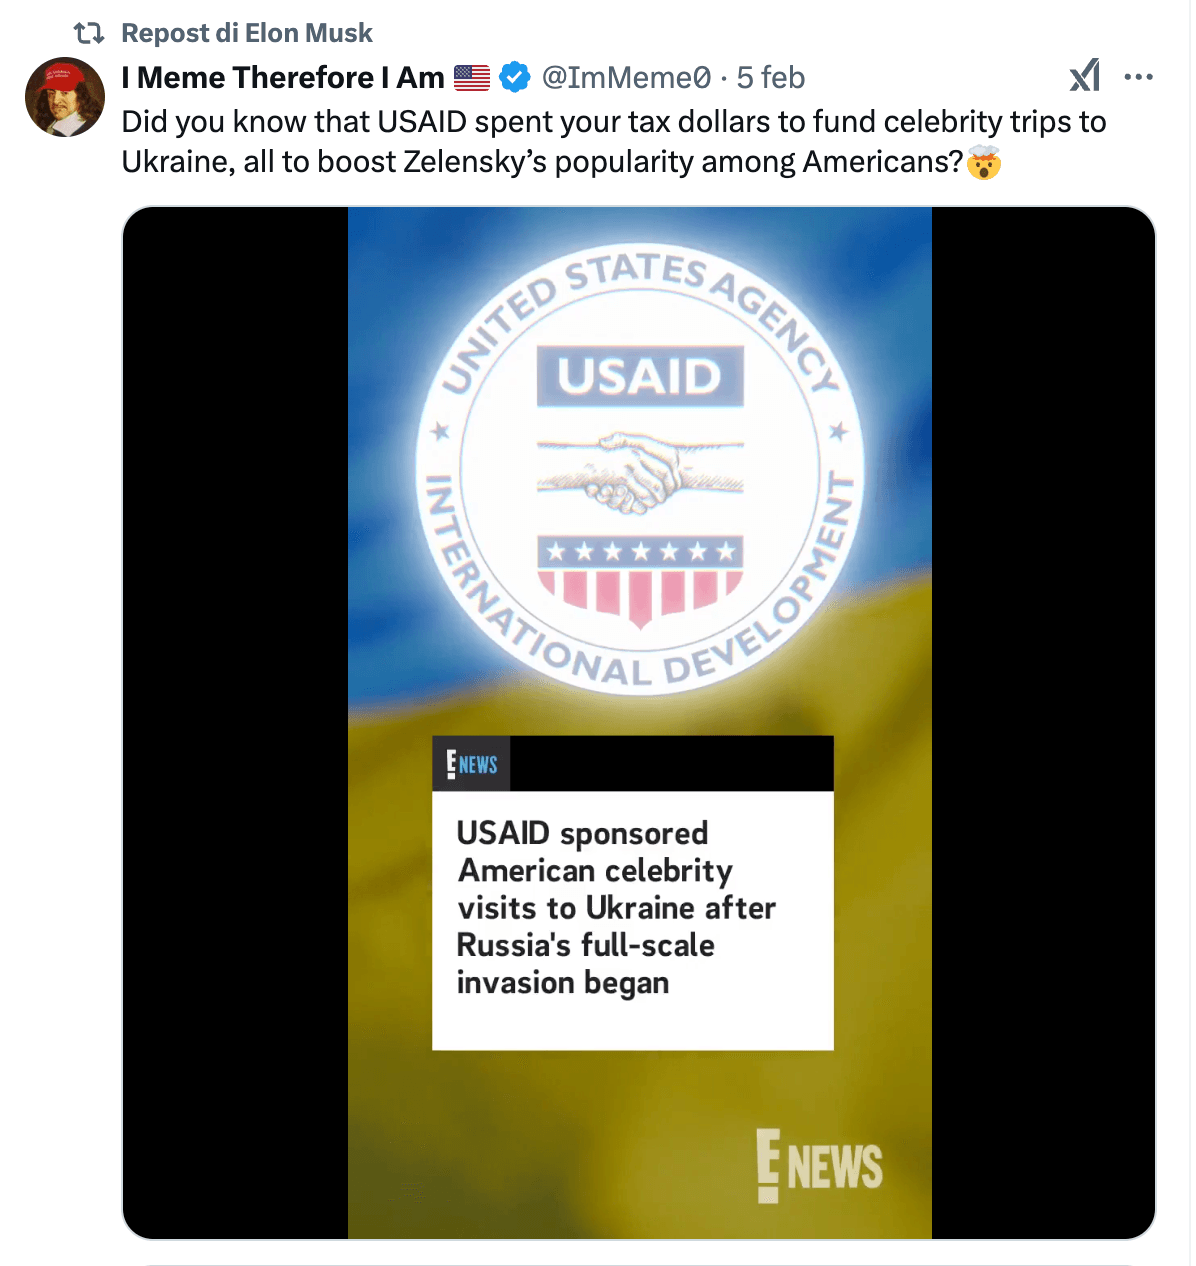This screenshot has width=1196, height=1266.
Task: Play the video by clicking the USAID seal
Action: pyautogui.click(x=640, y=467)
